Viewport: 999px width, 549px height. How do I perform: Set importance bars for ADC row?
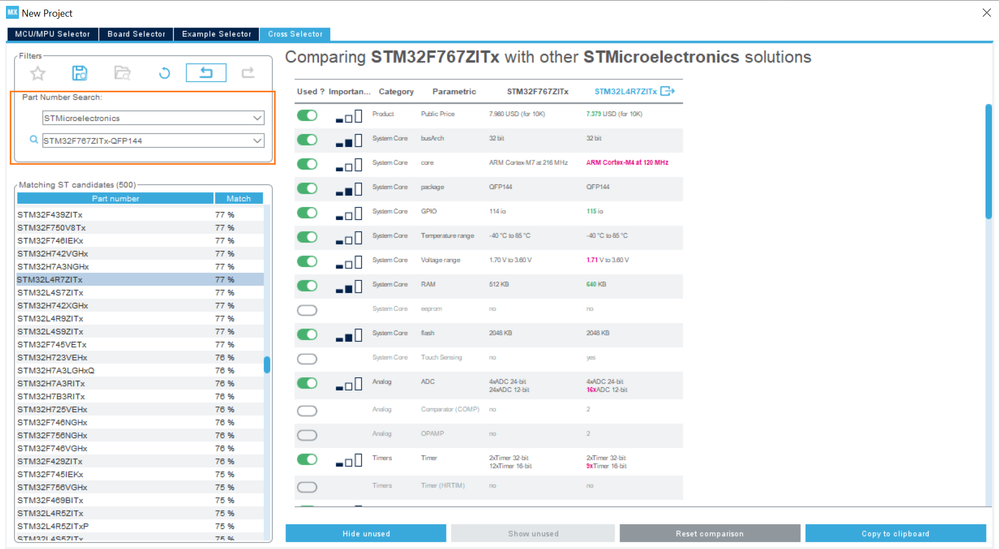349,384
